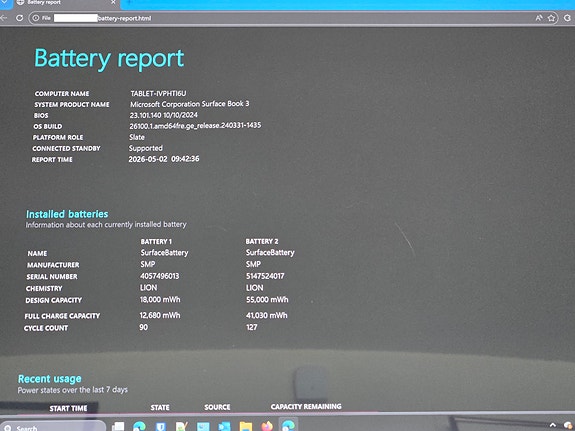Select the active Edge window in taskbar

[289, 425]
